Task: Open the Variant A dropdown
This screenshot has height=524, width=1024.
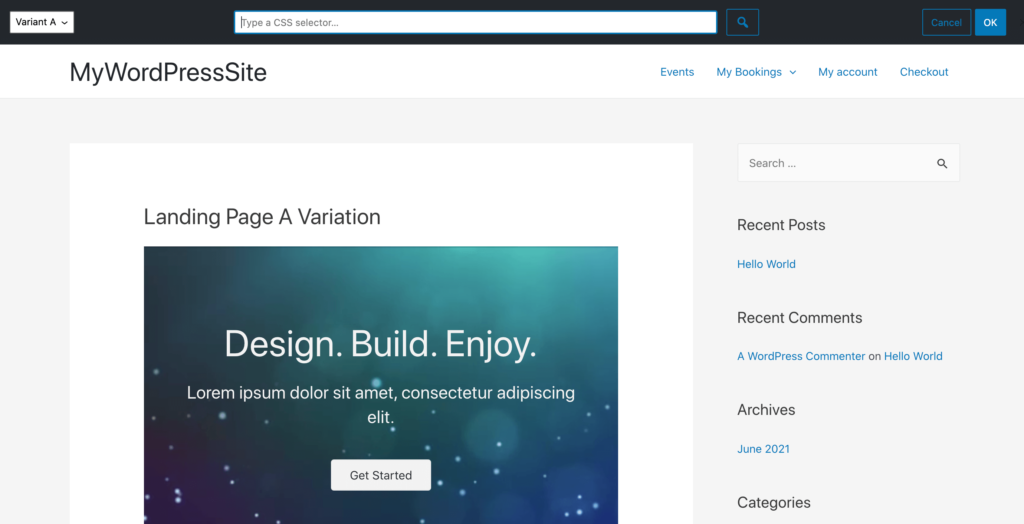Action: point(42,22)
